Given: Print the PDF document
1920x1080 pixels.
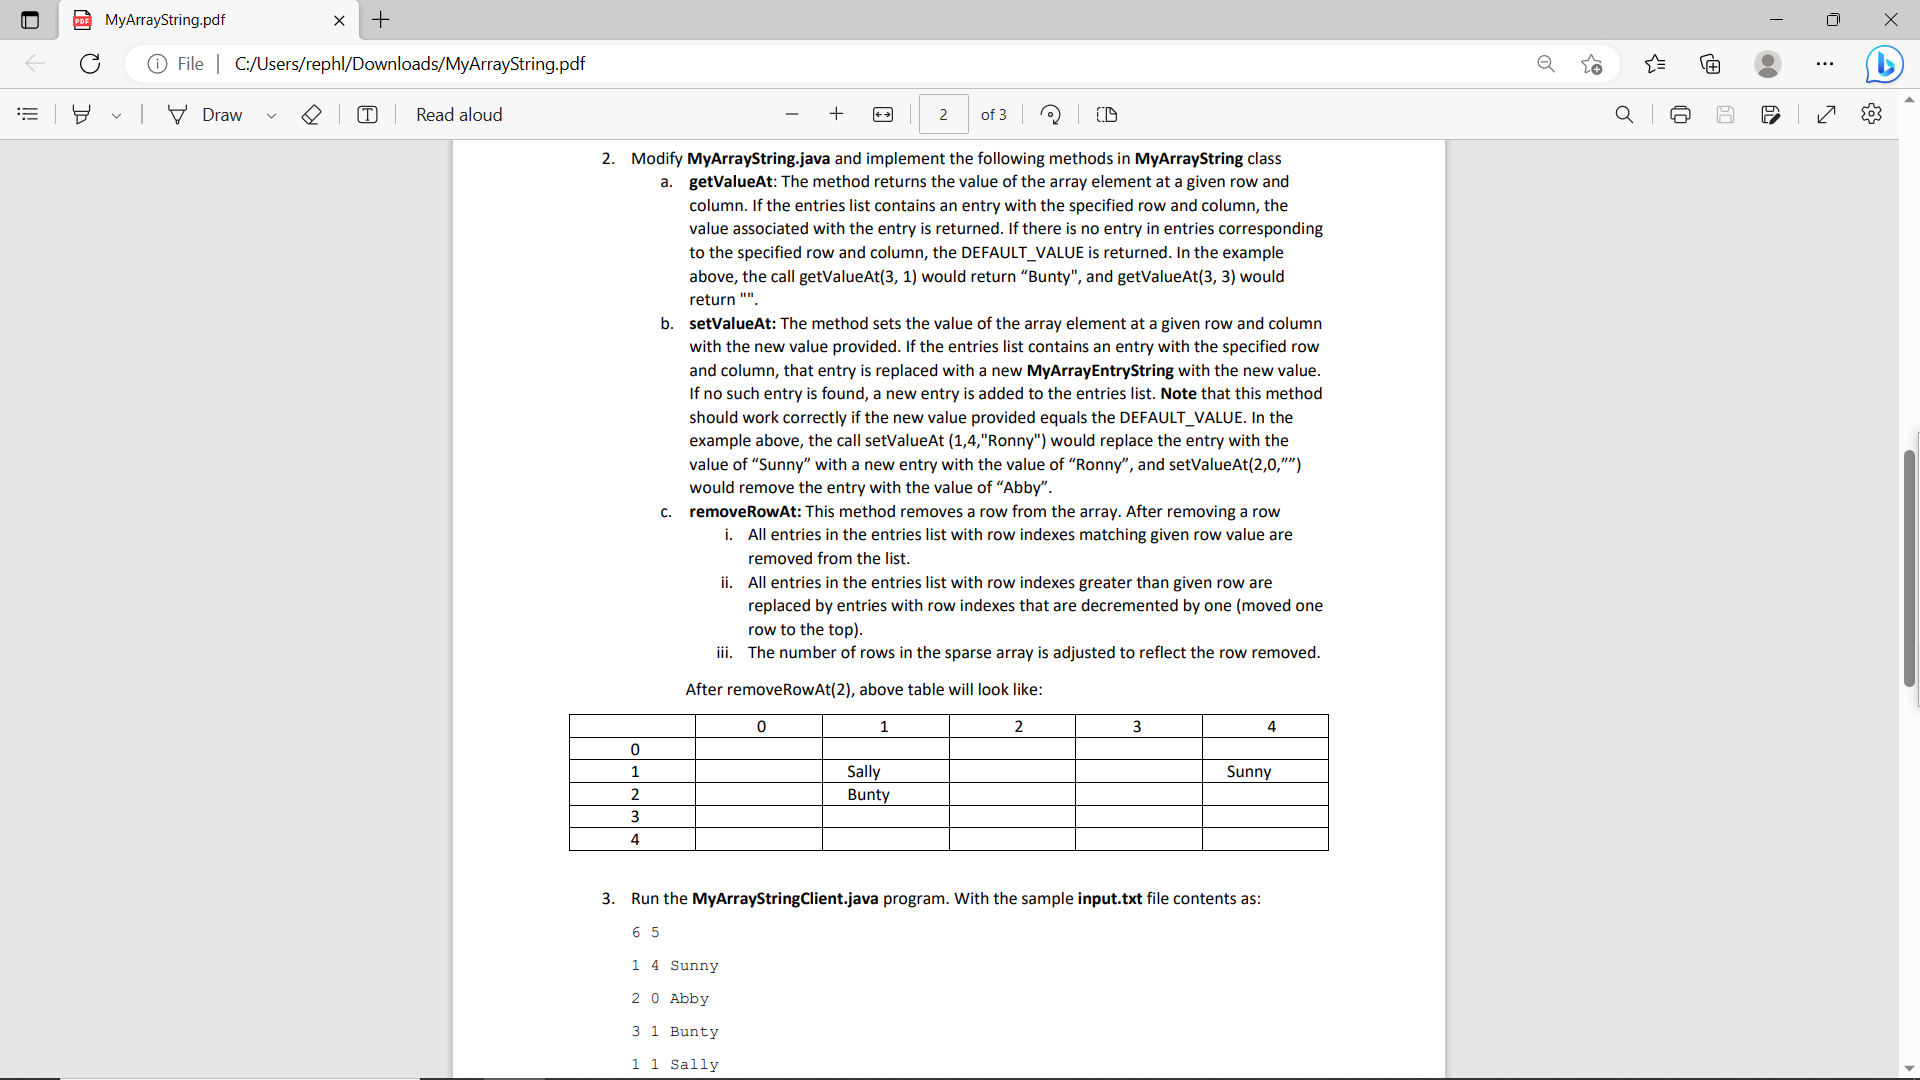Looking at the screenshot, I should (1680, 115).
